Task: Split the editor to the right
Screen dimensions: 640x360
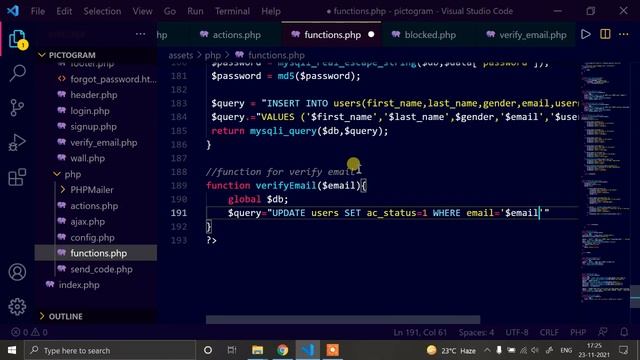Action: pyautogui.click(x=605, y=34)
